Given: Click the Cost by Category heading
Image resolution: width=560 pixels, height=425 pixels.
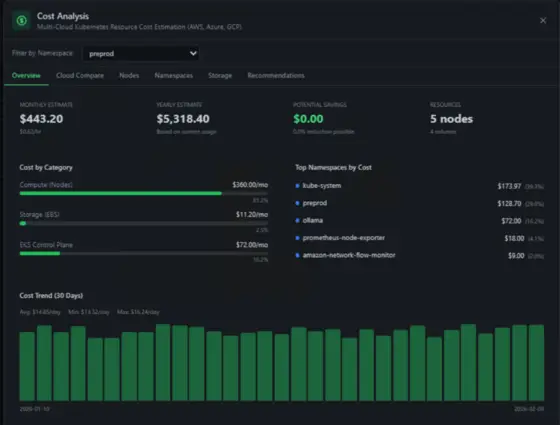Looking at the screenshot, I should 46,167.
